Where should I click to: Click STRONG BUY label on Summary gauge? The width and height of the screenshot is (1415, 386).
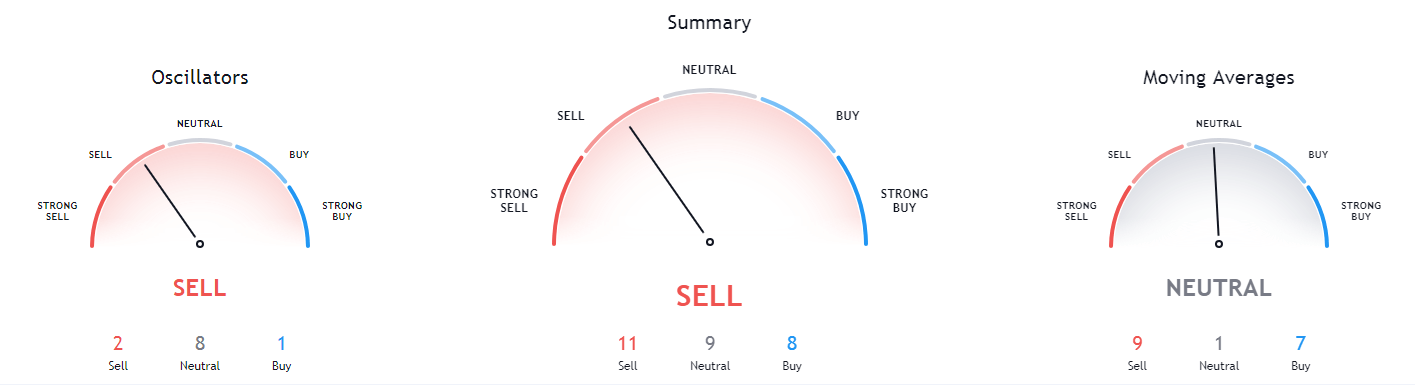pos(904,200)
